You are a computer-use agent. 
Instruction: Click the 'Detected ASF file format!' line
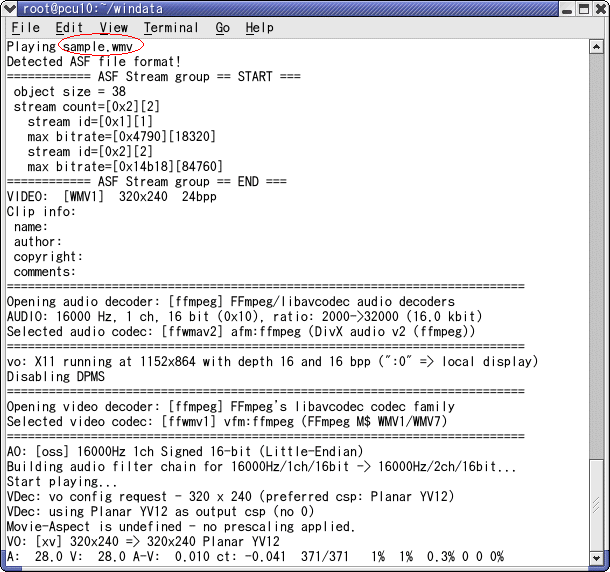click(94, 62)
